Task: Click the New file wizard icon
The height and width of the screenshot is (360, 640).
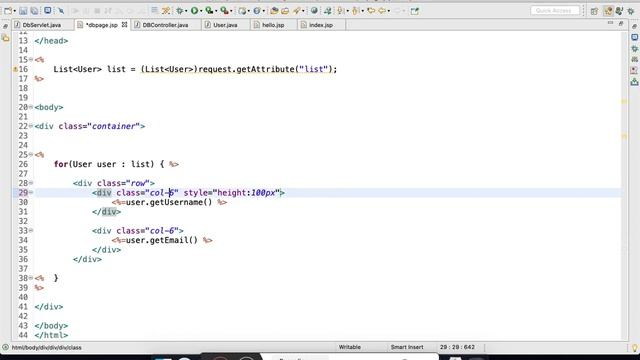Action: point(7,11)
